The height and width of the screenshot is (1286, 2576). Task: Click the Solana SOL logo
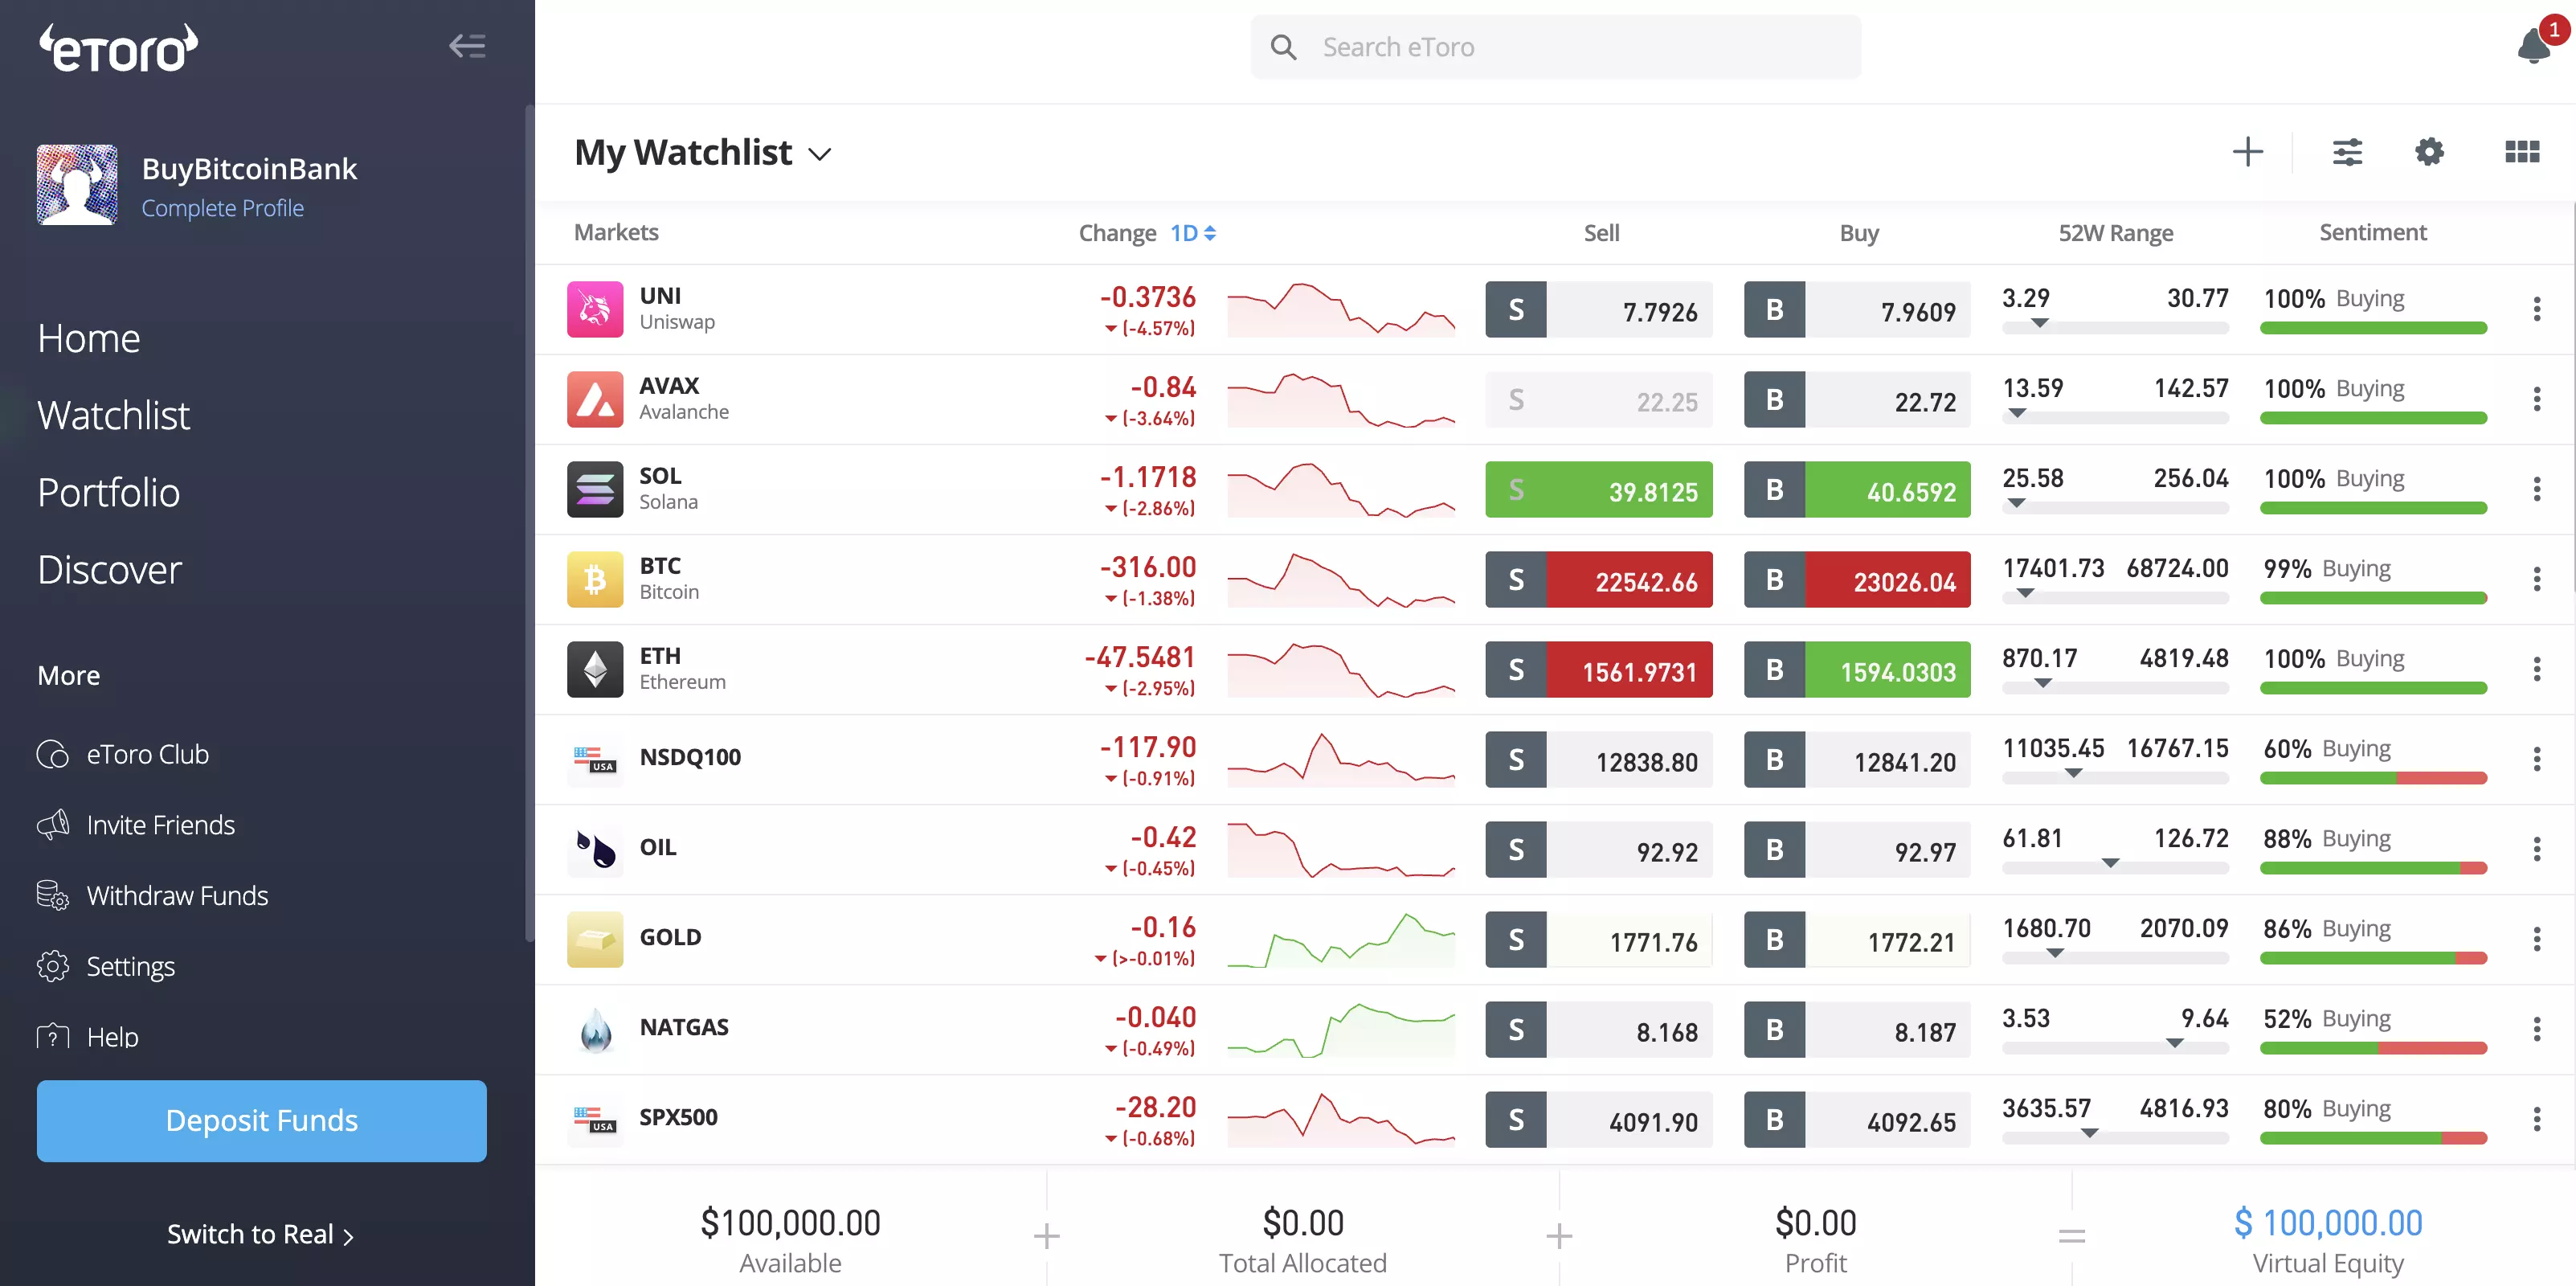(595, 489)
